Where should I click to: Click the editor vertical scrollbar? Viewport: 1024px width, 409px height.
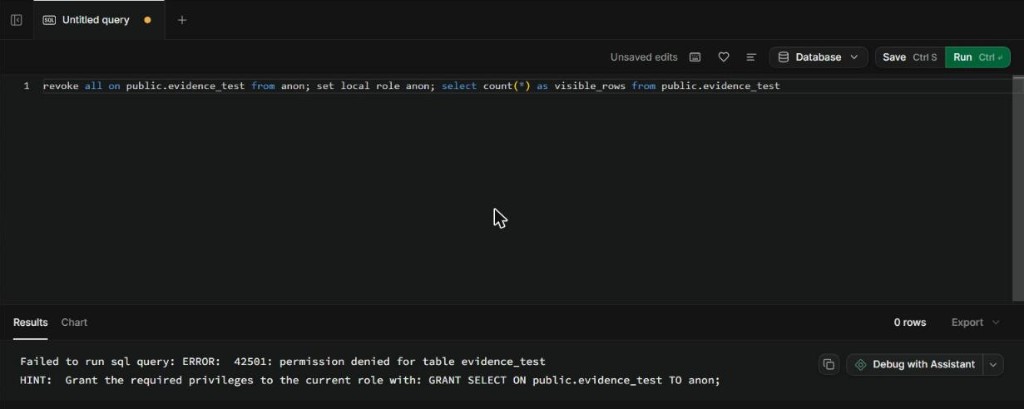coord(1017,189)
